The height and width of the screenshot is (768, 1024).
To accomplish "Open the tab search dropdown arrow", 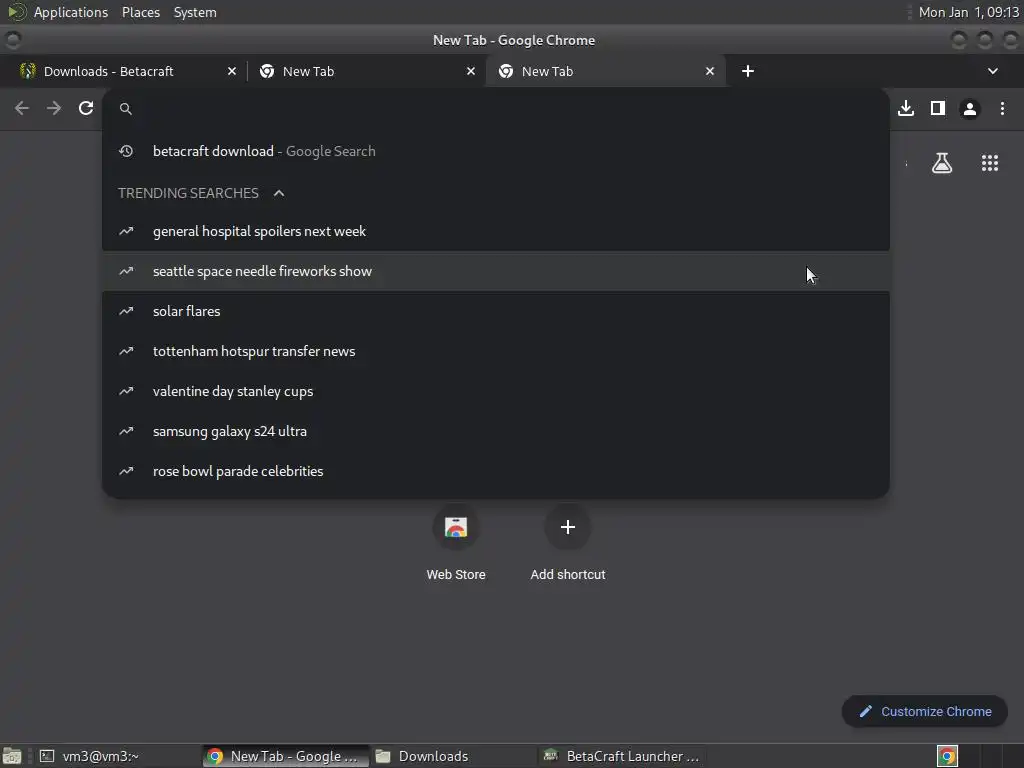I will [x=993, y=71].
